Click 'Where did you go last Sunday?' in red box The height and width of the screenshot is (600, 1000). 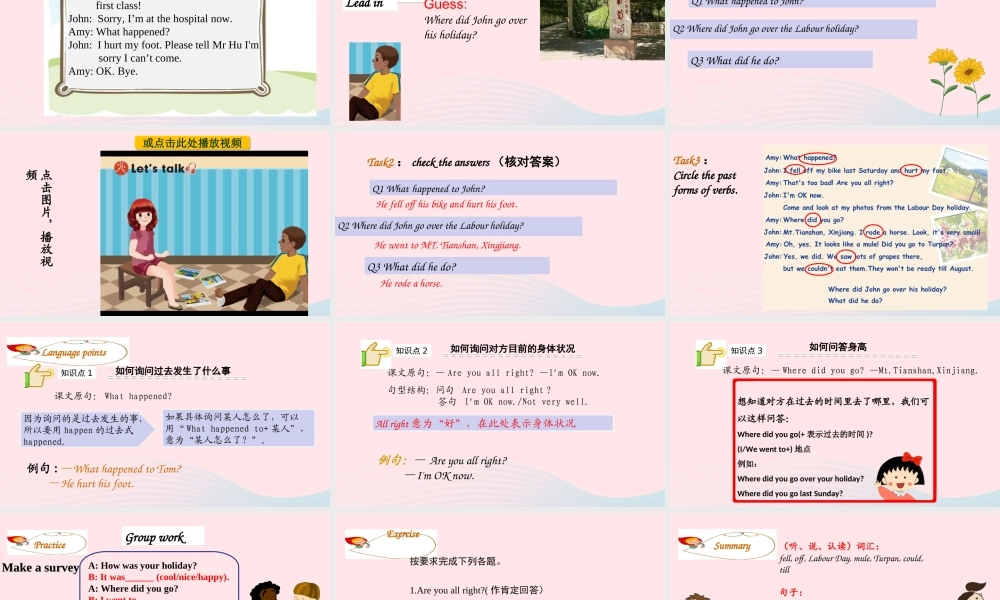point(790,493)
